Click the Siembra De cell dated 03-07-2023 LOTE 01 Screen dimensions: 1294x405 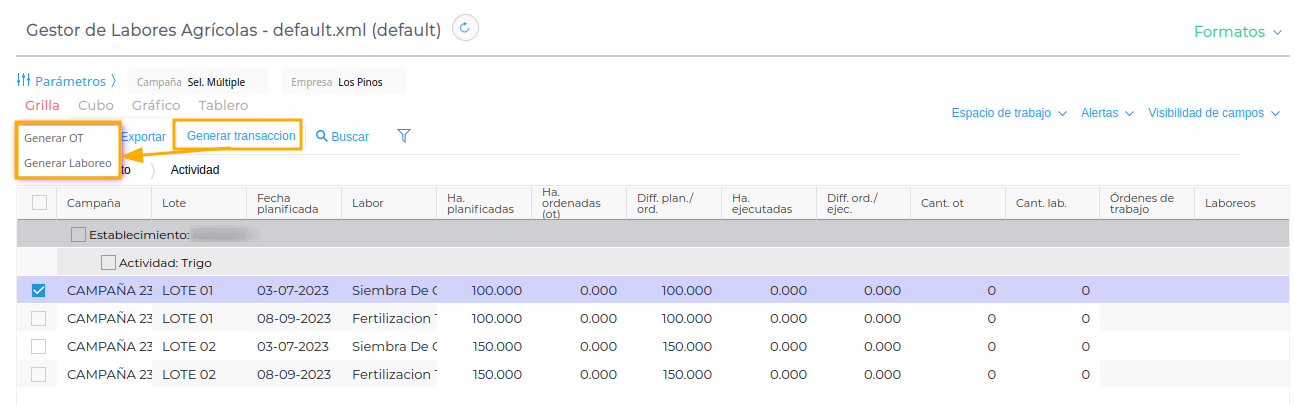click(394, 291)
